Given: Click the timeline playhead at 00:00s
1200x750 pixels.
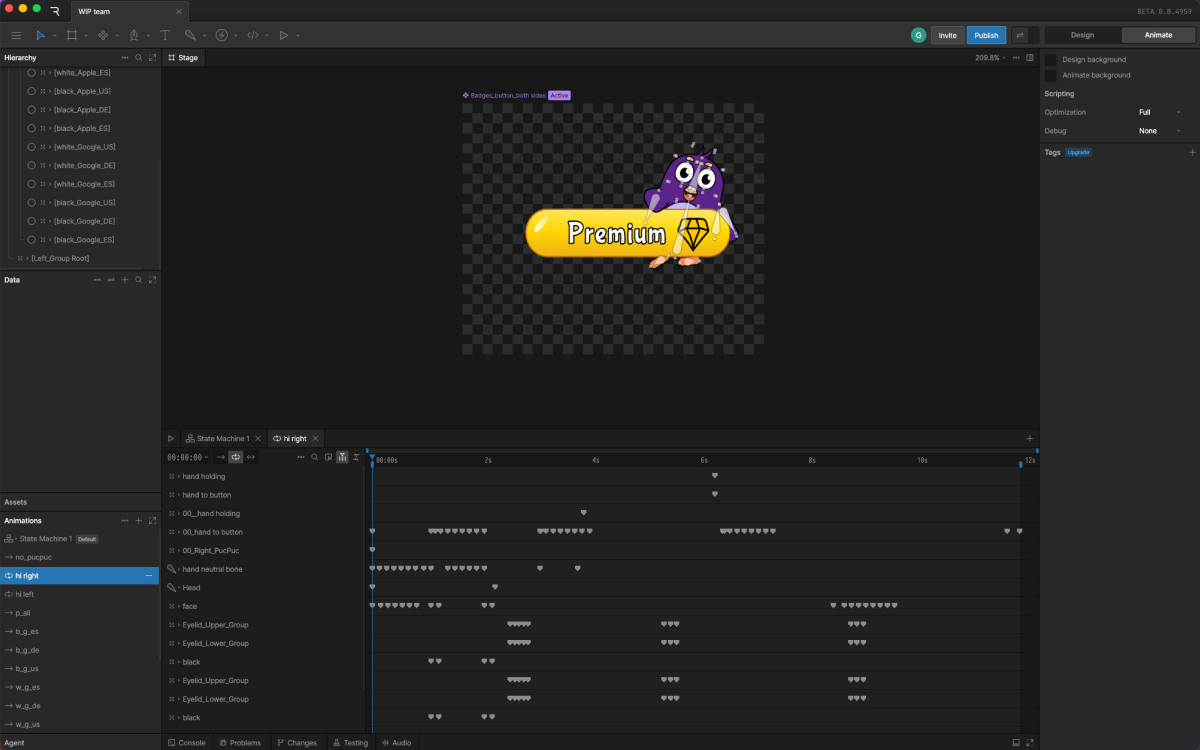Looking at the screenshot, I should [372, 459].
